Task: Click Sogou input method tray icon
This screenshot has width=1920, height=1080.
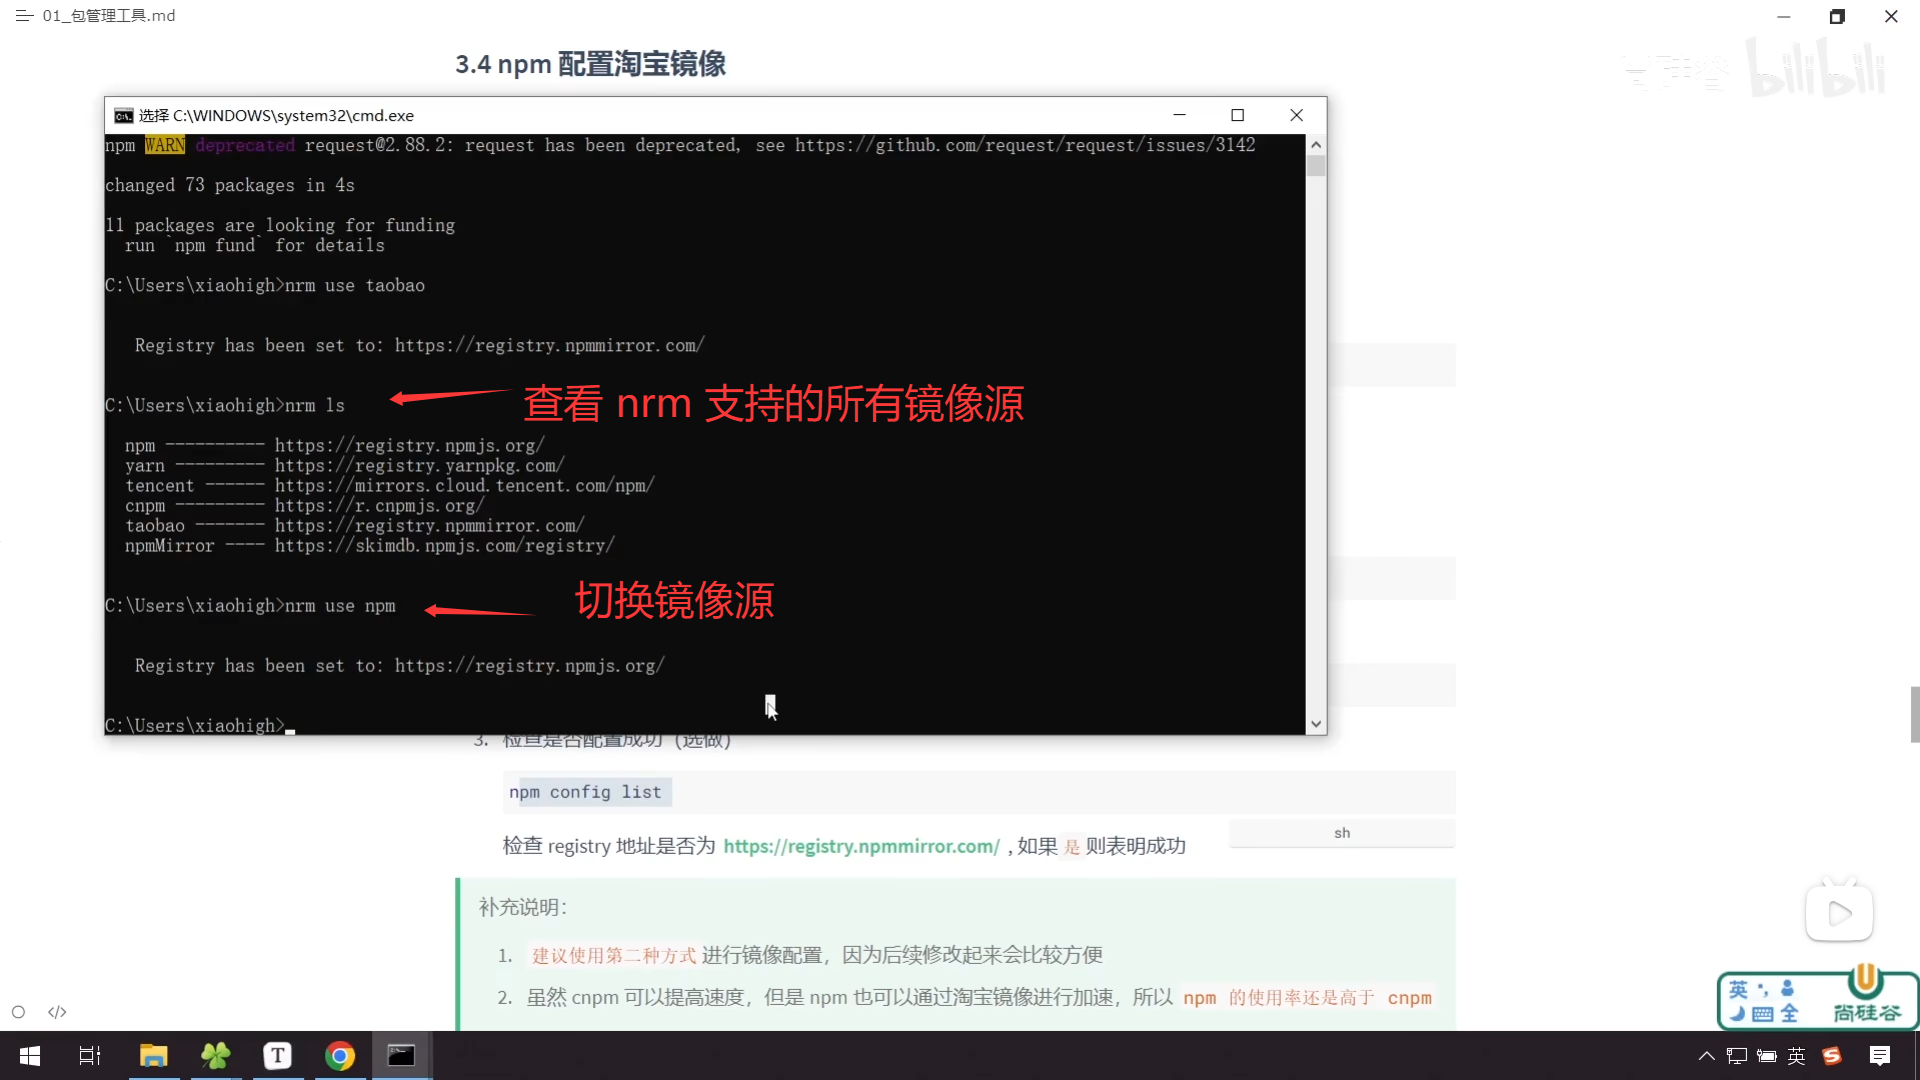Action: pos(1832,1056)
